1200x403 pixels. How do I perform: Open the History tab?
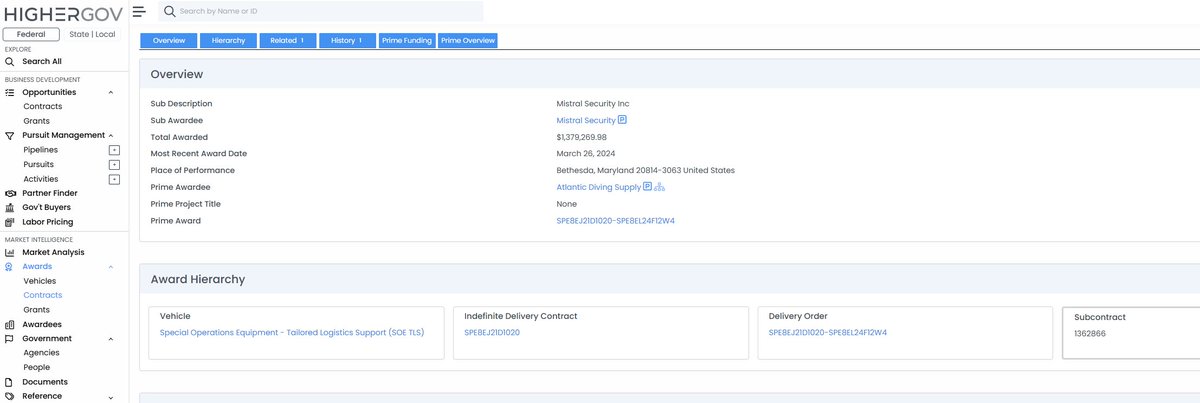(348, 40)
